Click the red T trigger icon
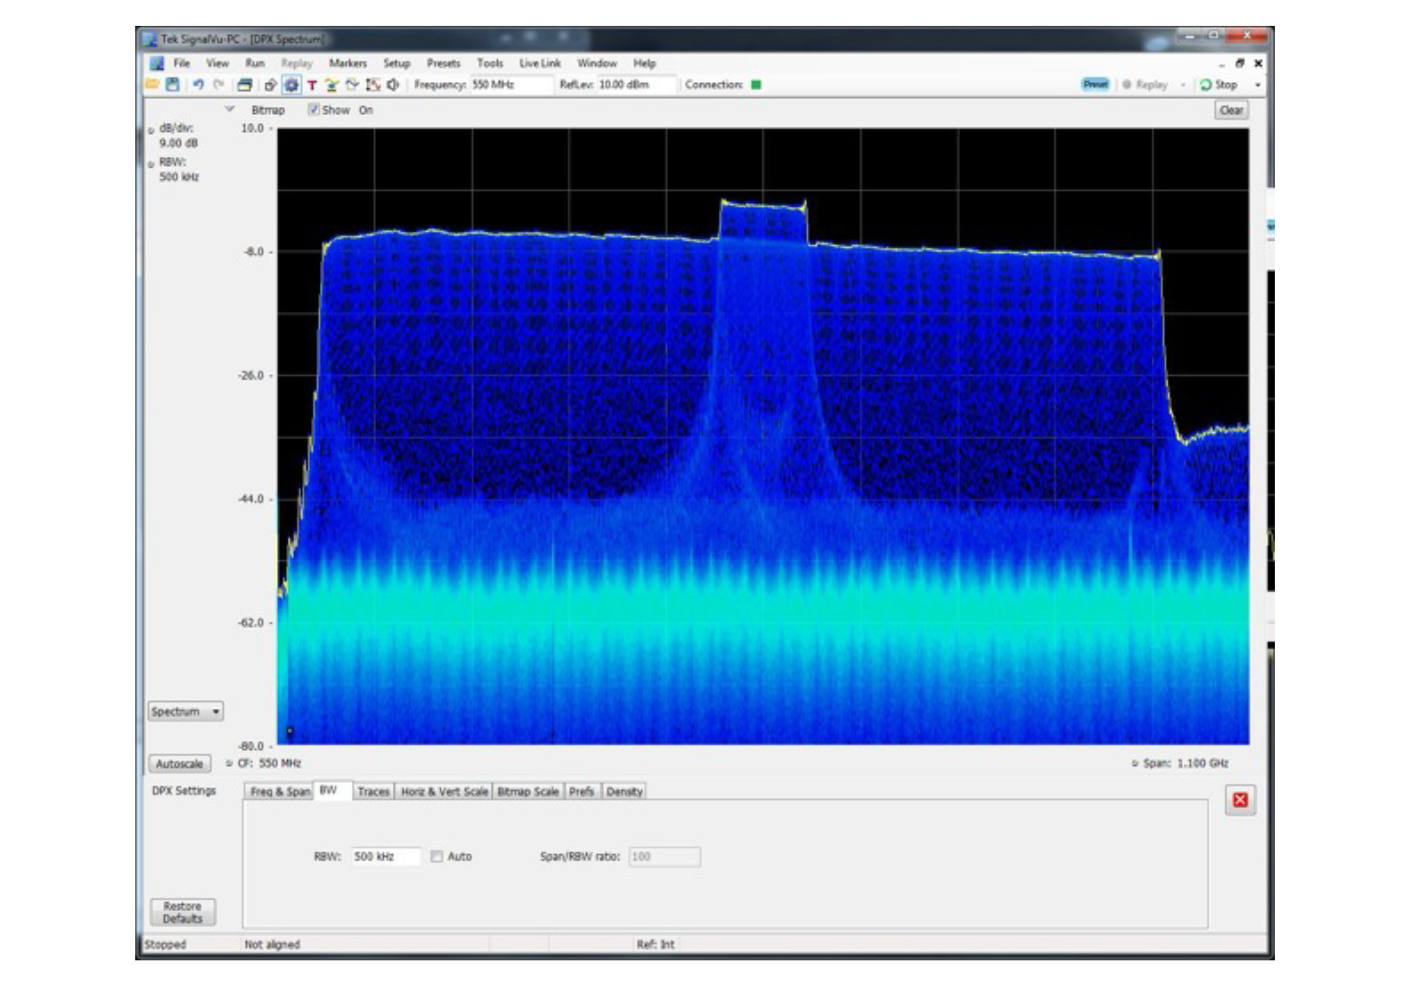Viewport: 1417px width, 992px height. click(x=312, y=85)
